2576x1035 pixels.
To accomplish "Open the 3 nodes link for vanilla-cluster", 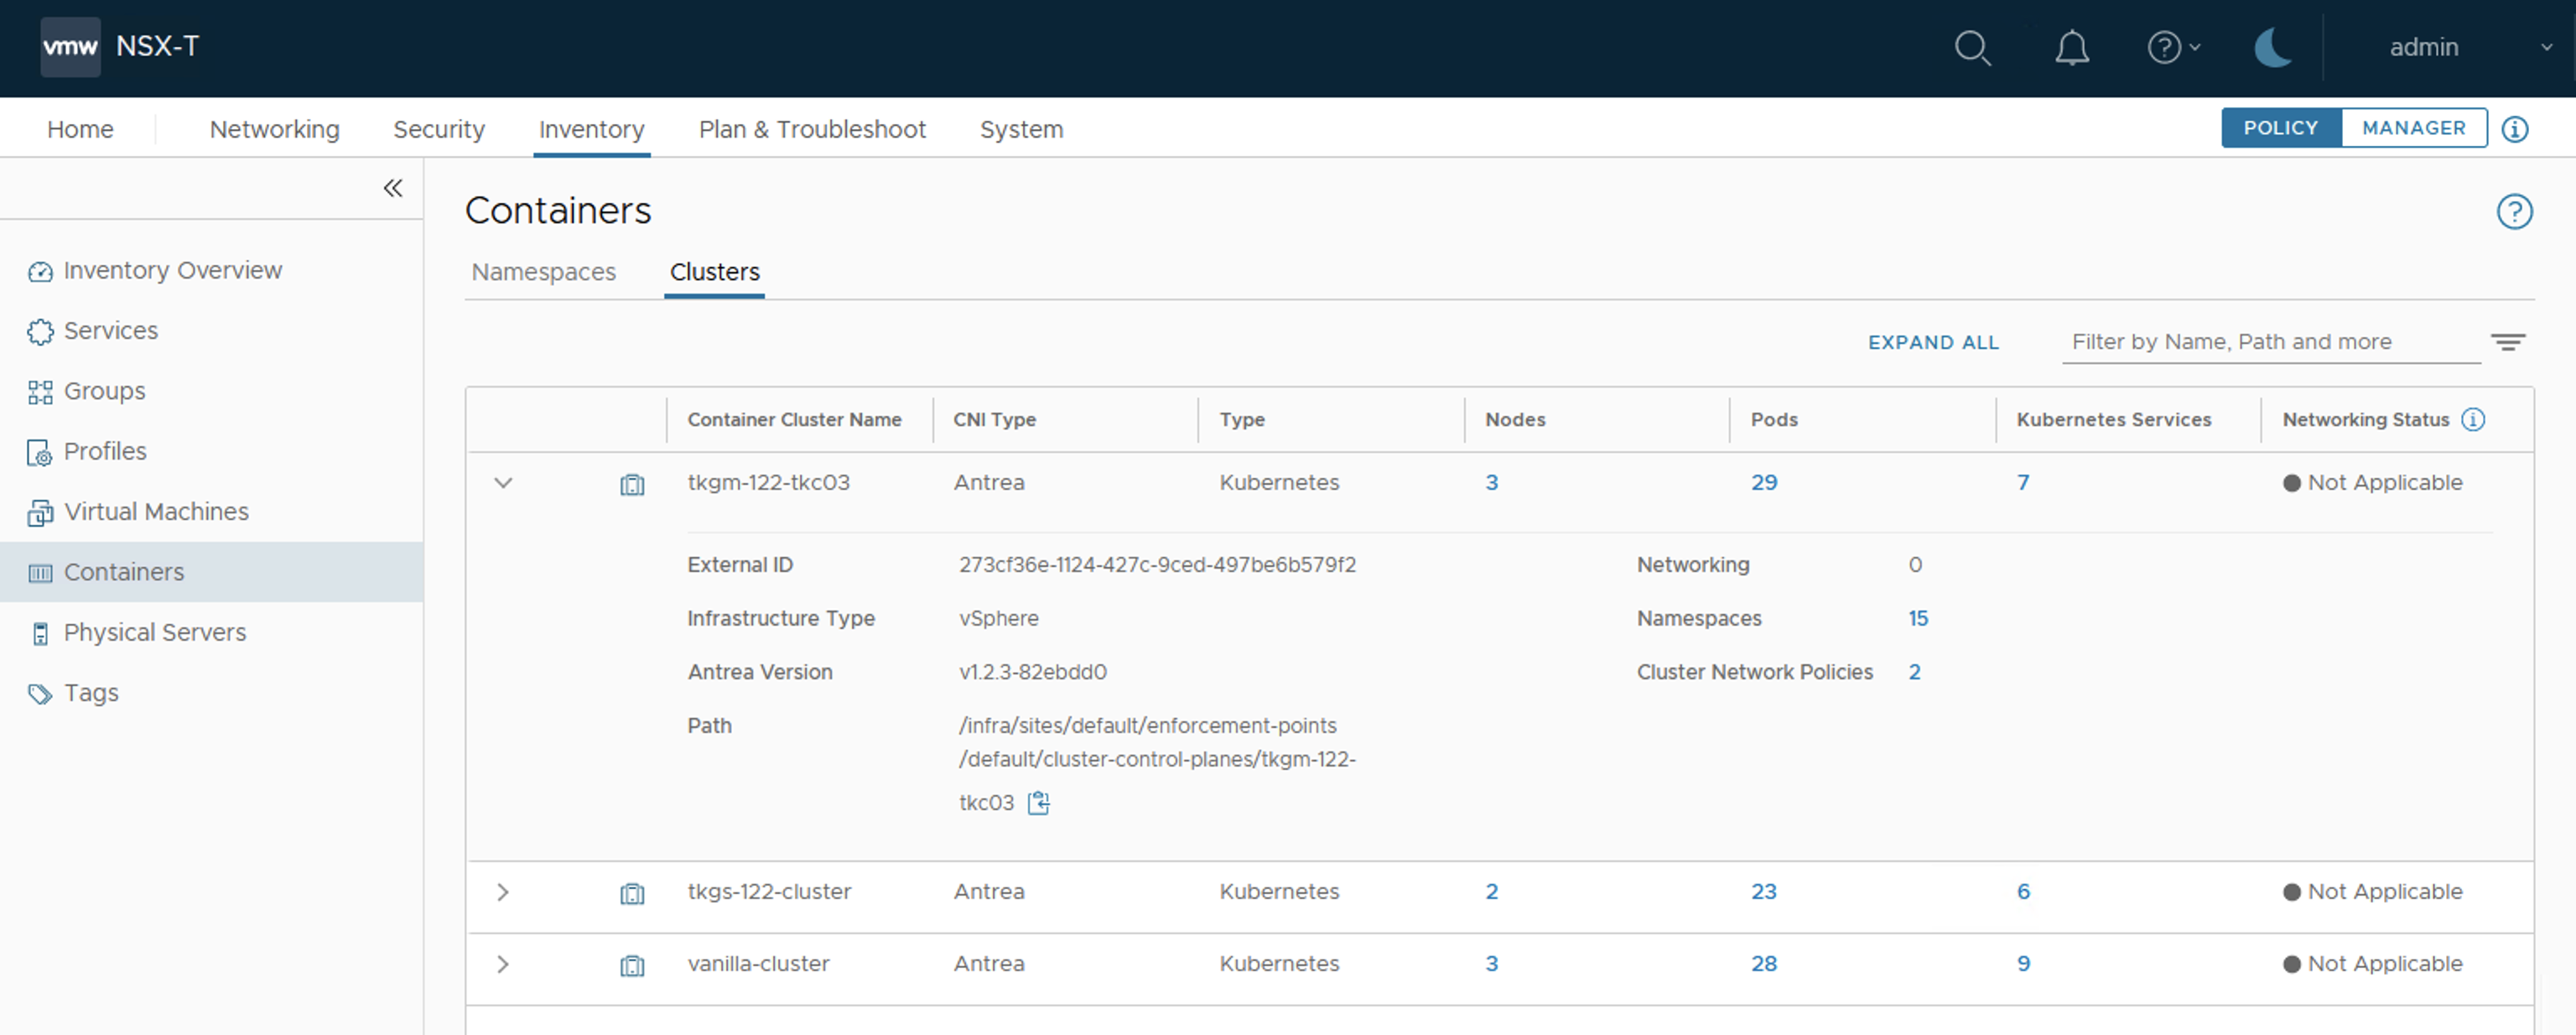I will click(x=1491, y=964).
